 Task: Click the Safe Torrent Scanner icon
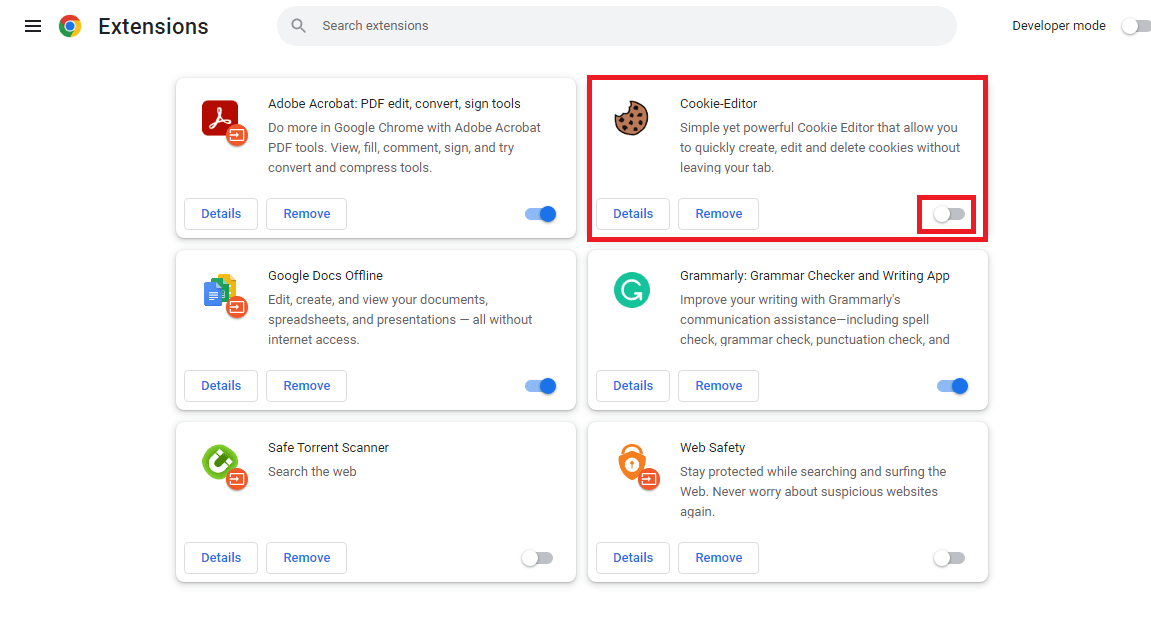(224, 466)
